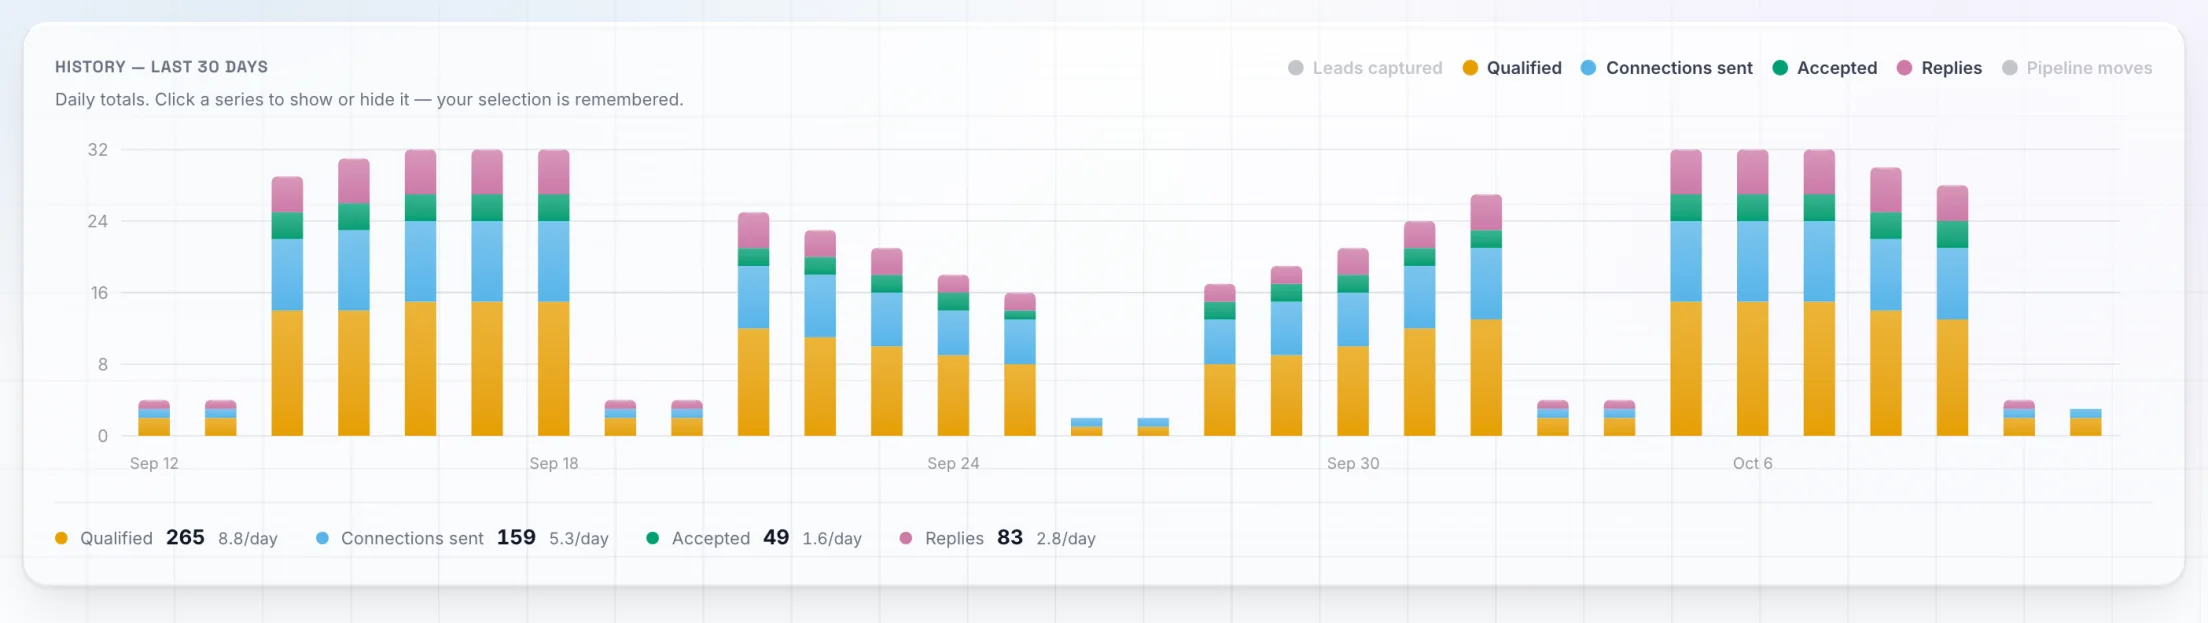Select blue Connections segment of Oct 6 bar
This screenshot has width=2208, height=623.
pyautogui.click(x=1753, y=261)
